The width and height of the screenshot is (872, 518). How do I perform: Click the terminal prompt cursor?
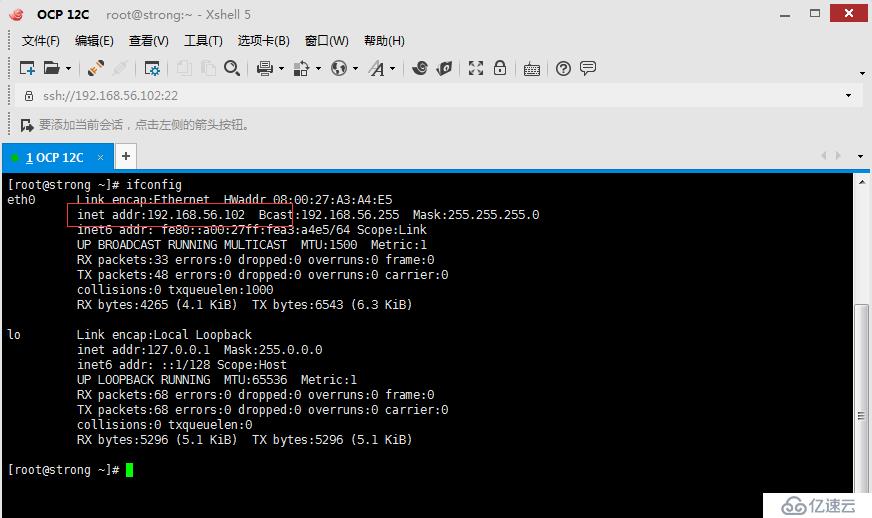click(x=129, y=470)
